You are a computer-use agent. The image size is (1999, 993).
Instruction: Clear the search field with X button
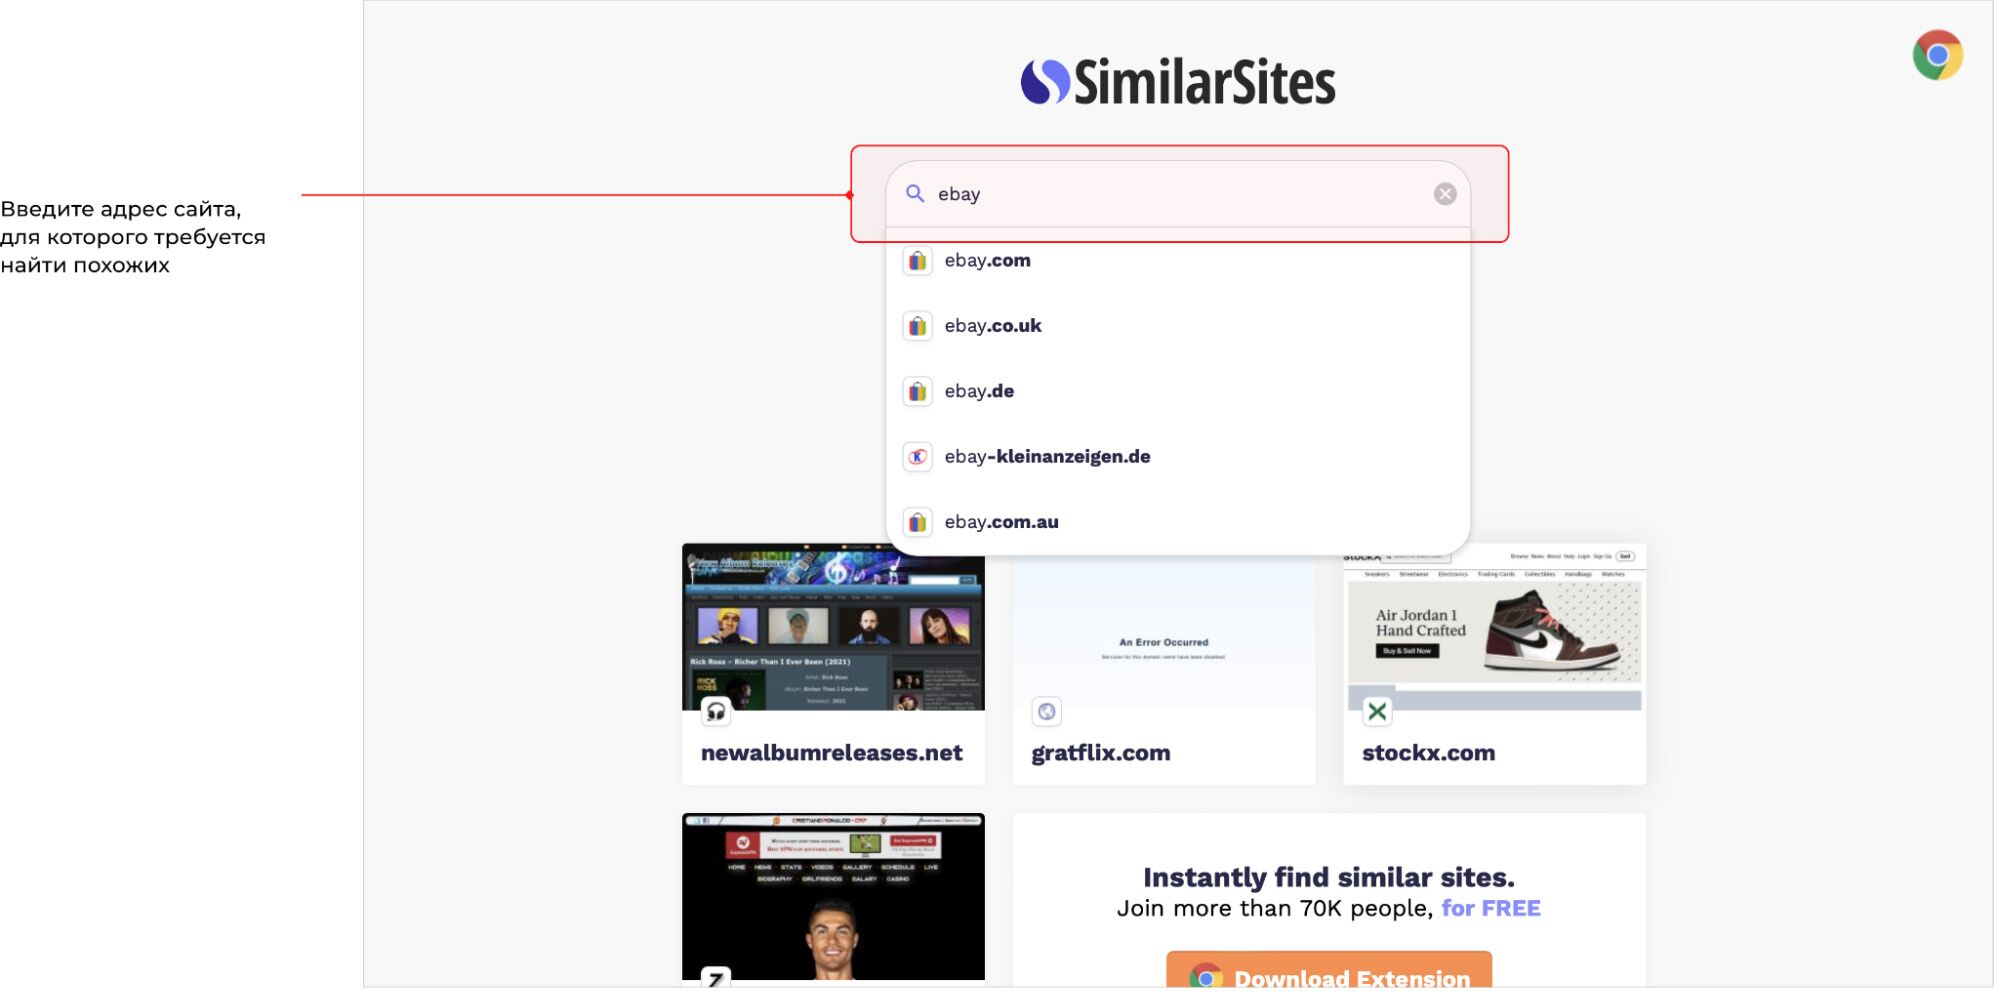tap(1444, 194)
